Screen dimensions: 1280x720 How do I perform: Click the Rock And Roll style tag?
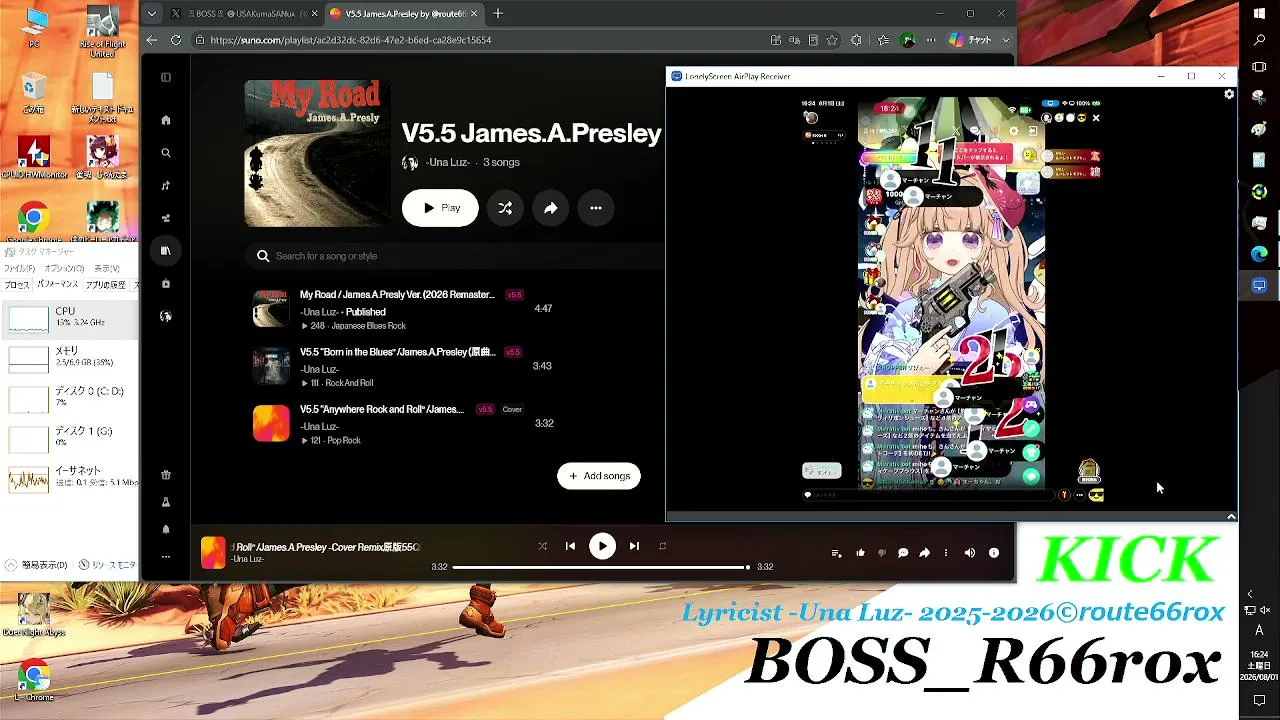click(349, 383)
